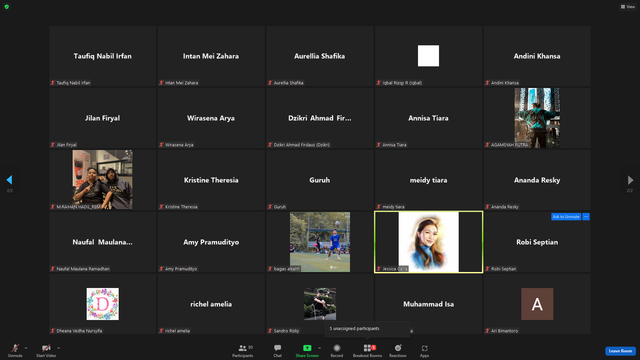Select the Kristine Theresia tile
The height and width of the screenshot is (360, 640).
211,180
